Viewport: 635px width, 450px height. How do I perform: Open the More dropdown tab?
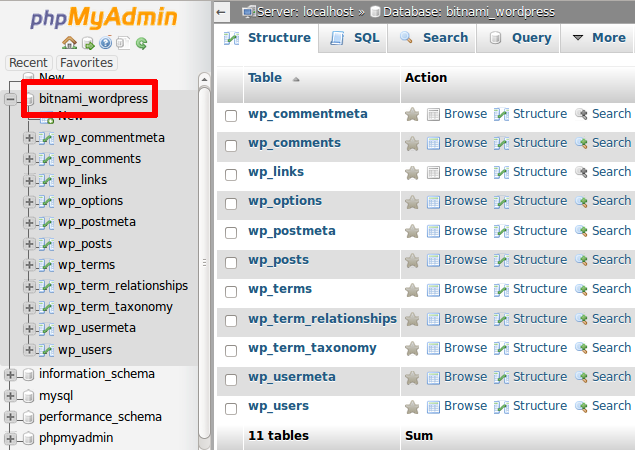[597, 38]
